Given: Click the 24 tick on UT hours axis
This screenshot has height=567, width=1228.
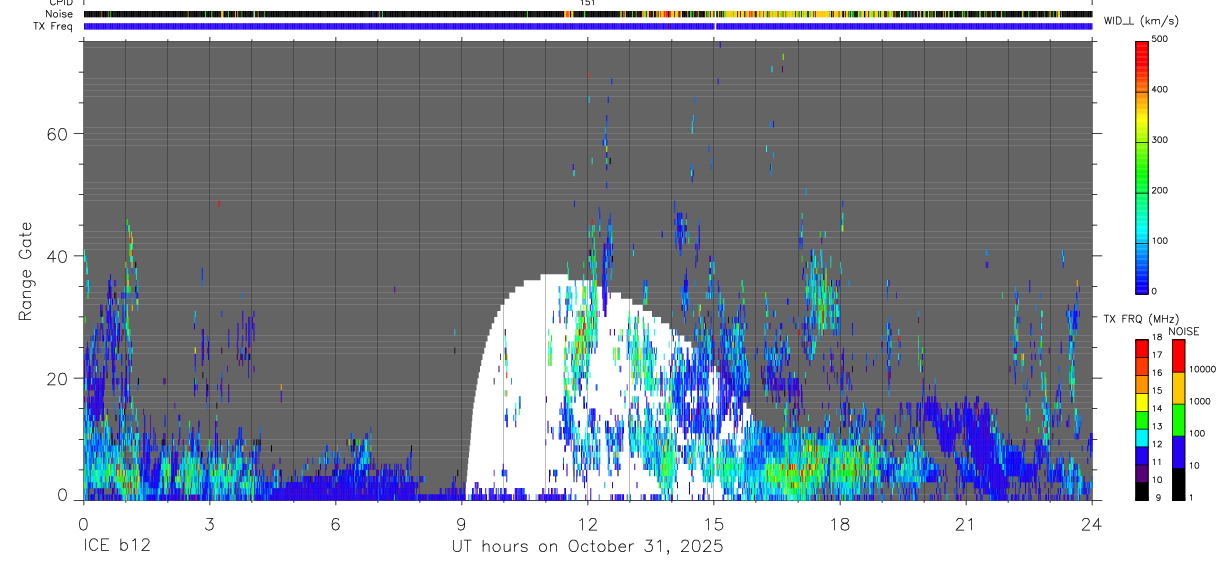Looking at the screenshot, I should tap(1092, 523).
